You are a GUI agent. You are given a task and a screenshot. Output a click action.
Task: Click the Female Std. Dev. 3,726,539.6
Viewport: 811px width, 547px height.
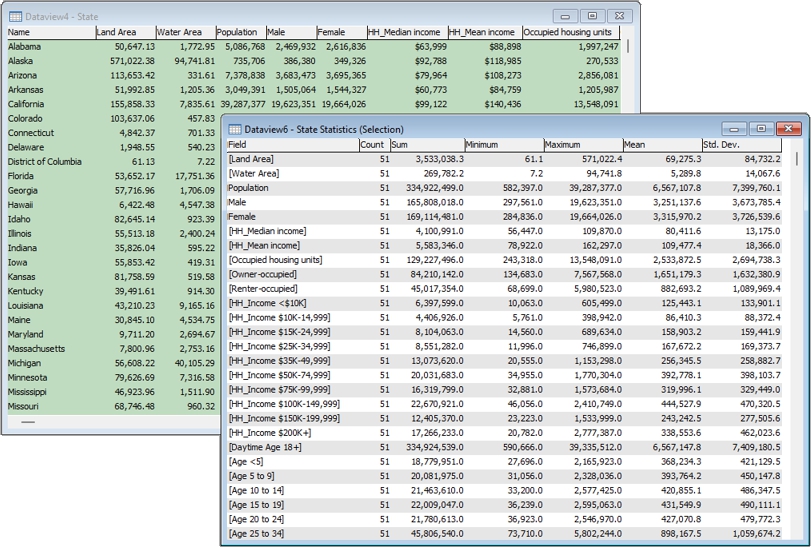[756, 217]
